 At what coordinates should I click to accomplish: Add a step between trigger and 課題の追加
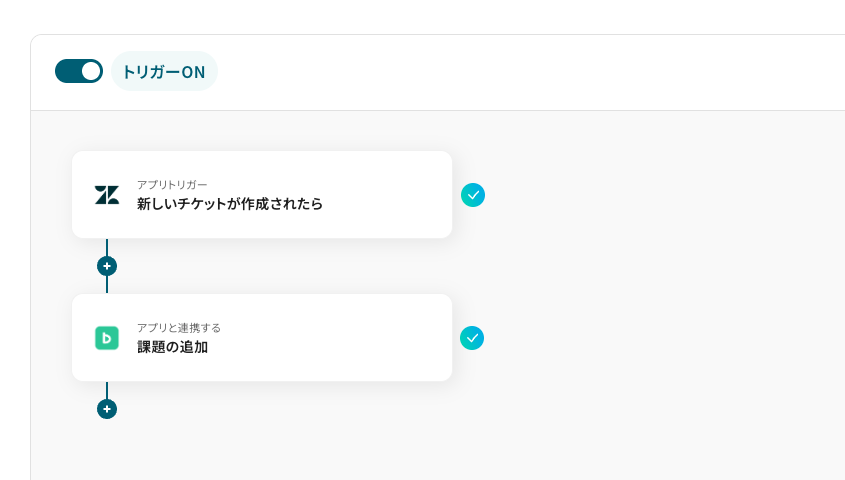click(107, 266)
